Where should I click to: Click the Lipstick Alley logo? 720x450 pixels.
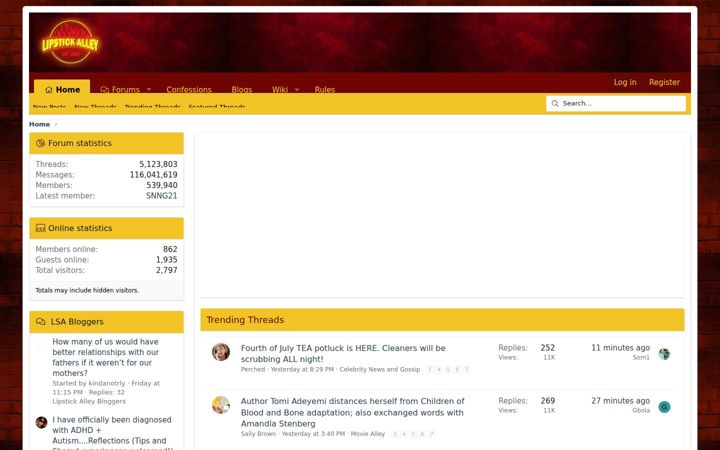click(70, 42)
